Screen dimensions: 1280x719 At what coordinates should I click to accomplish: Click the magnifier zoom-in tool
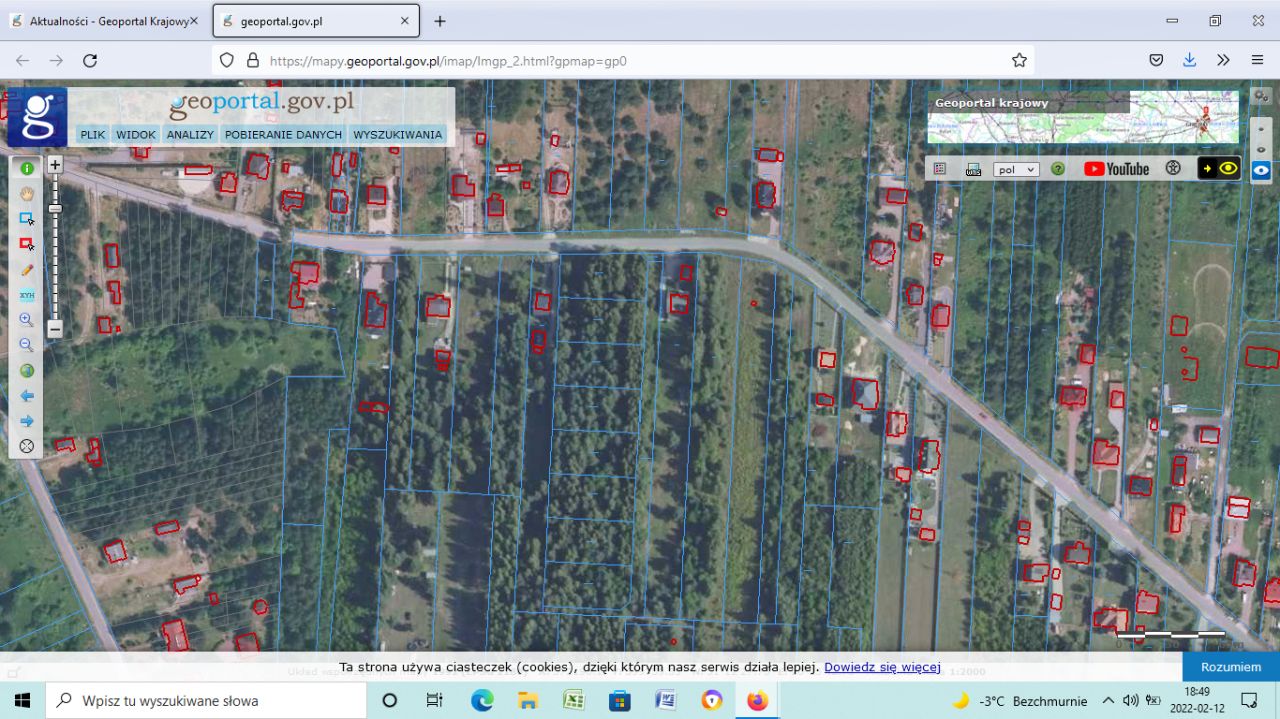point(27,320)
